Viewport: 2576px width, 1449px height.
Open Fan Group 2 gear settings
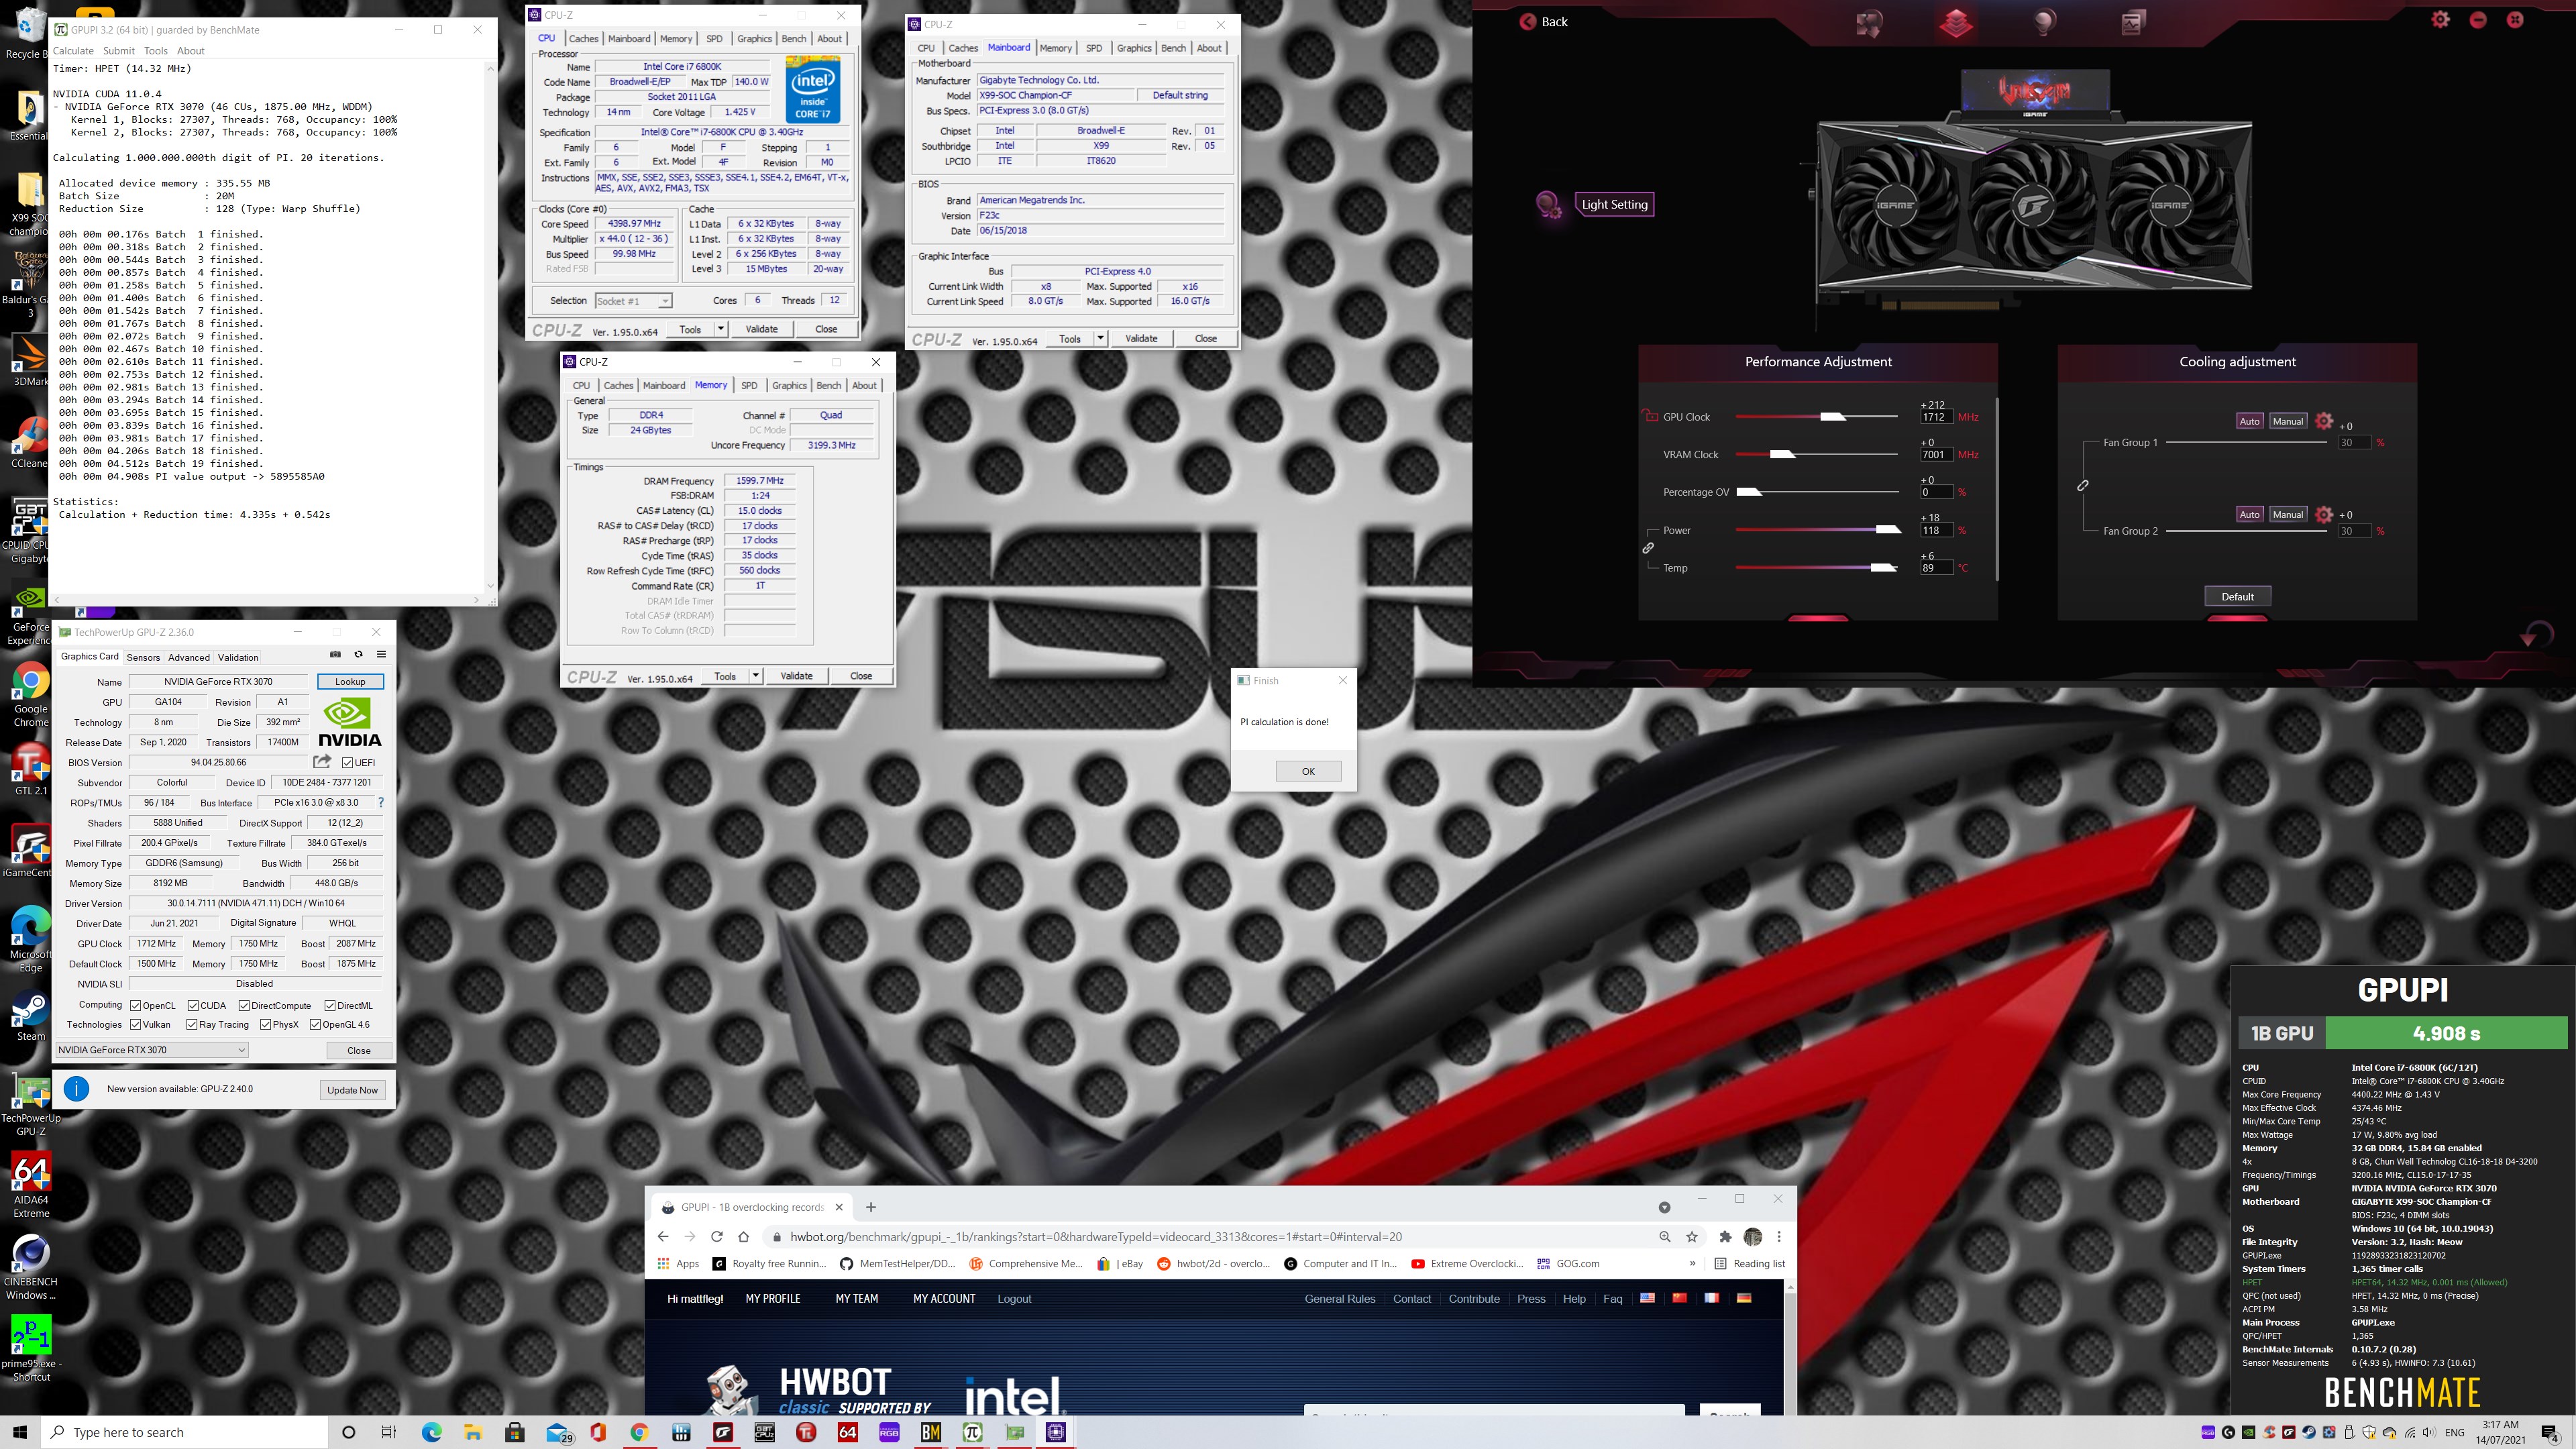pyautogui.click(x=2324, y=514)
